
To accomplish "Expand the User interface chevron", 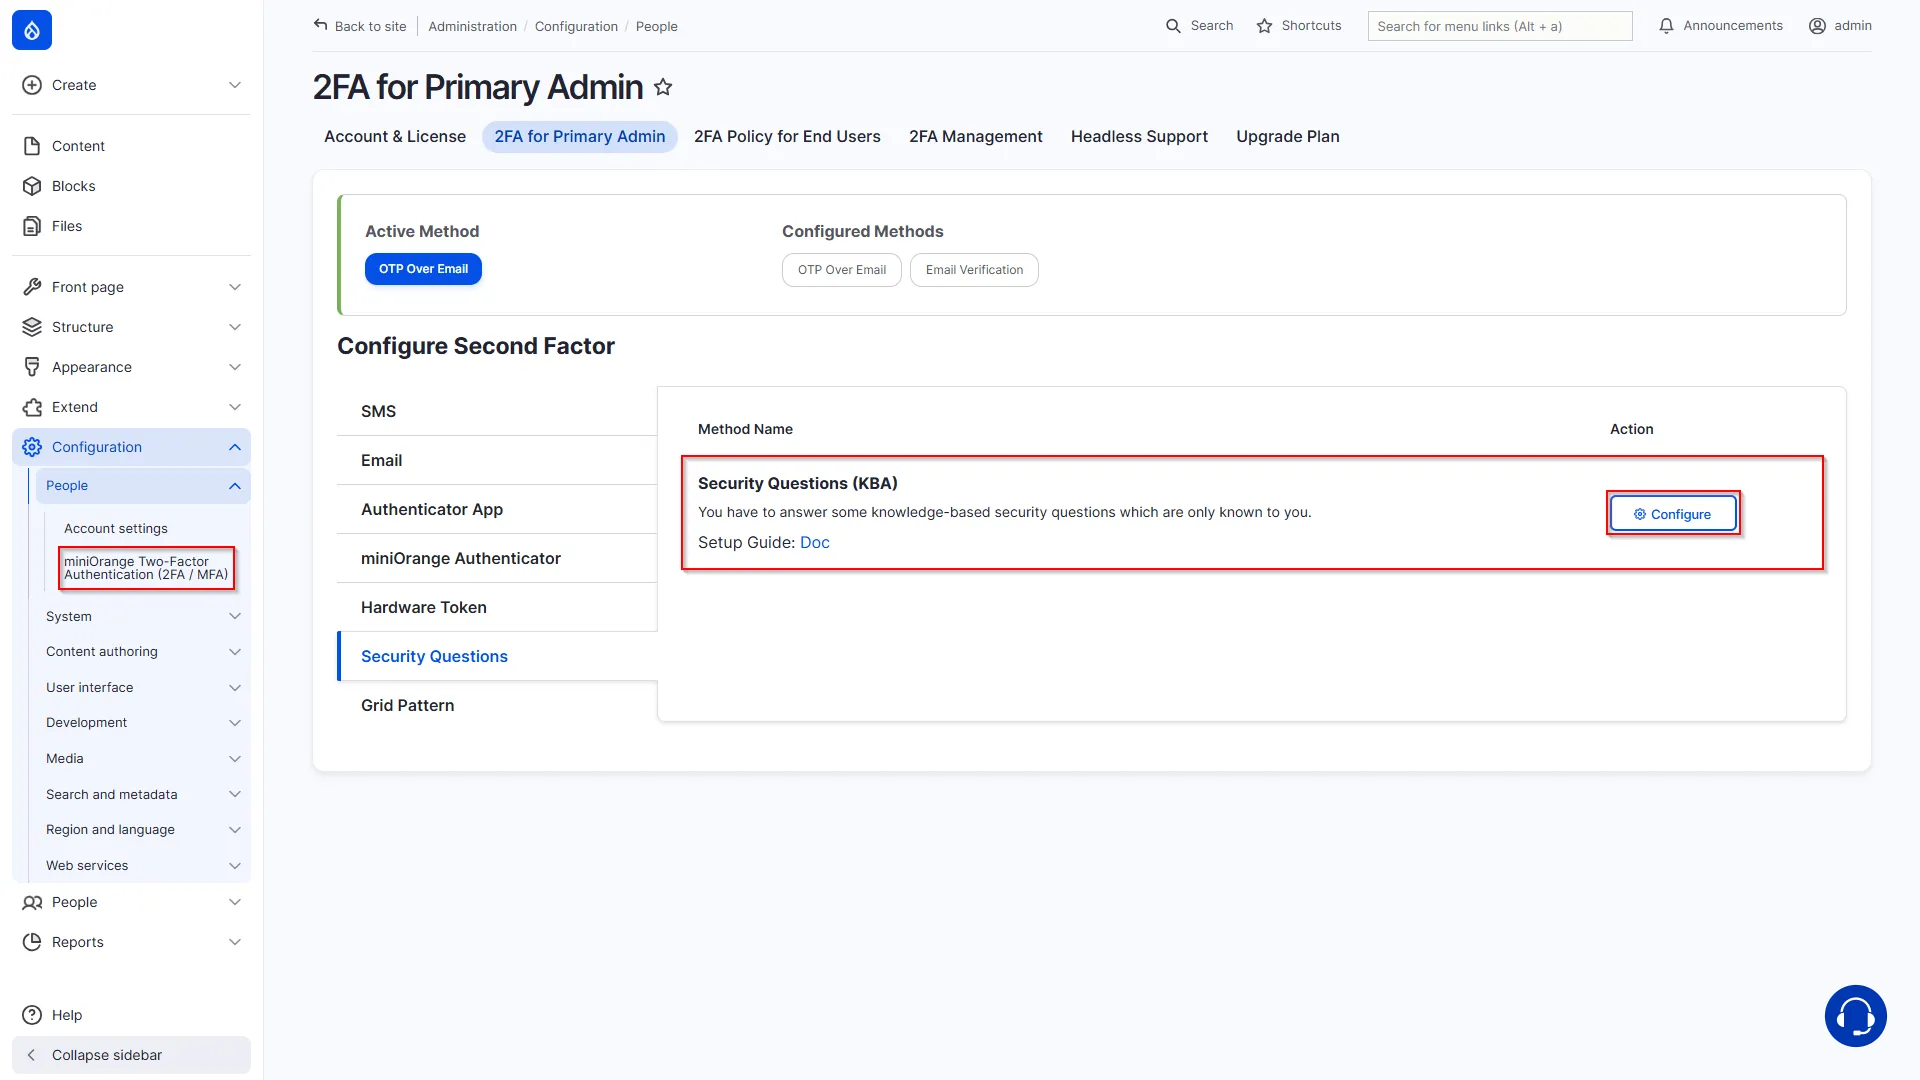I will [235, 688].
